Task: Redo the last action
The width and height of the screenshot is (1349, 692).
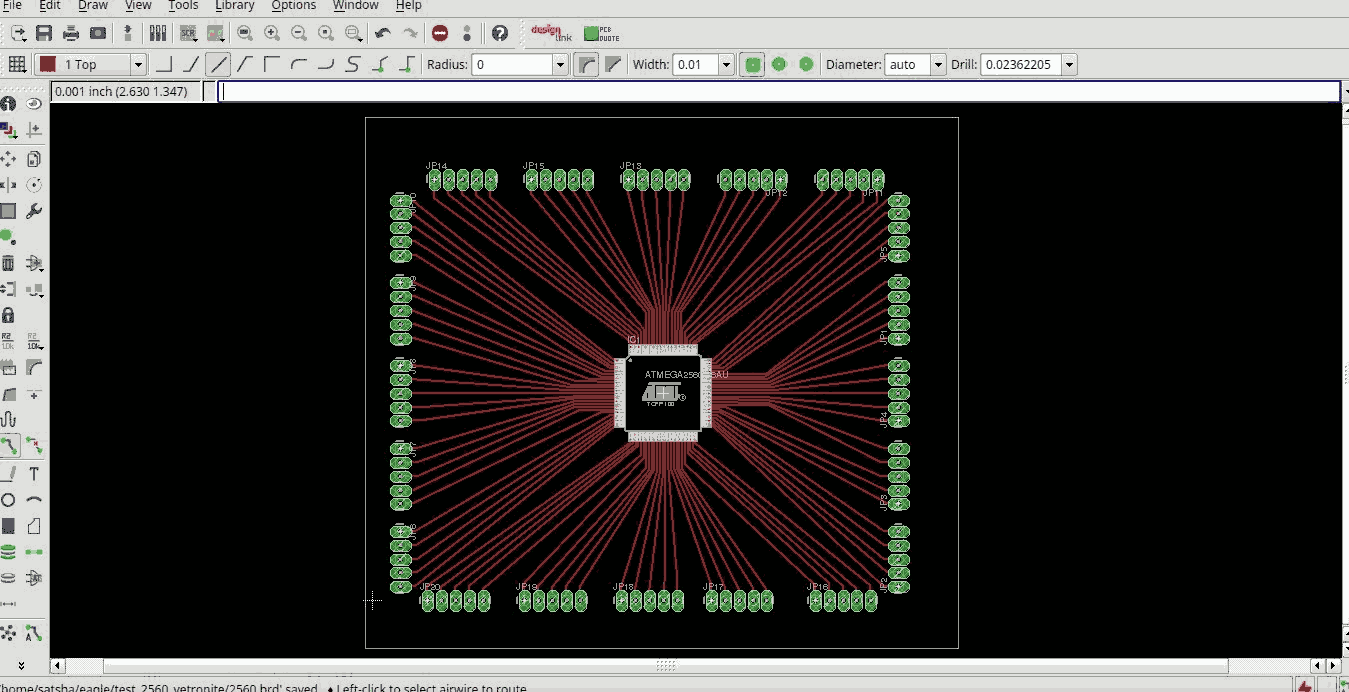Action: coord(410,33)
